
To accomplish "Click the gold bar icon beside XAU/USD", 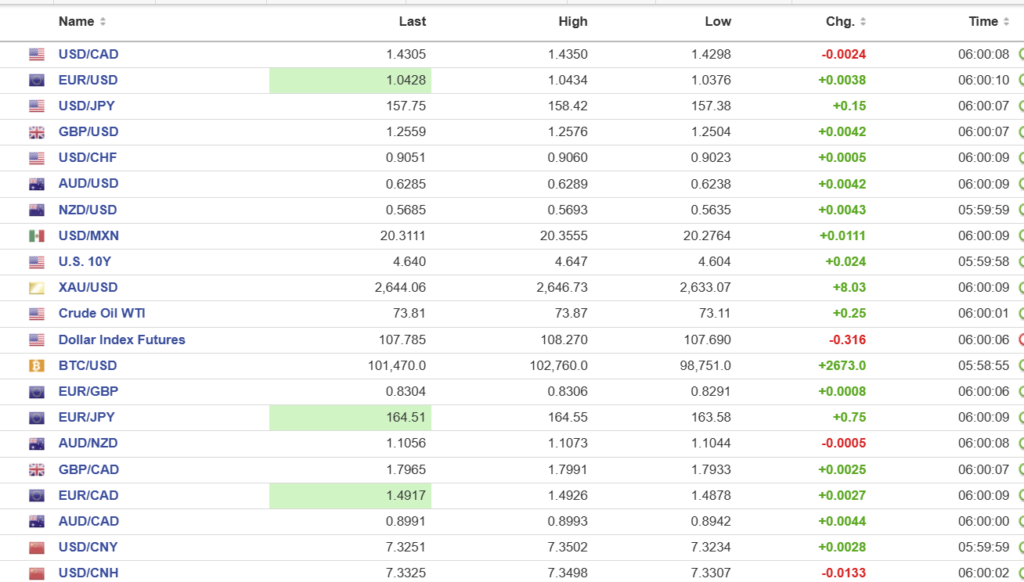I will click(x=37, y=288).
